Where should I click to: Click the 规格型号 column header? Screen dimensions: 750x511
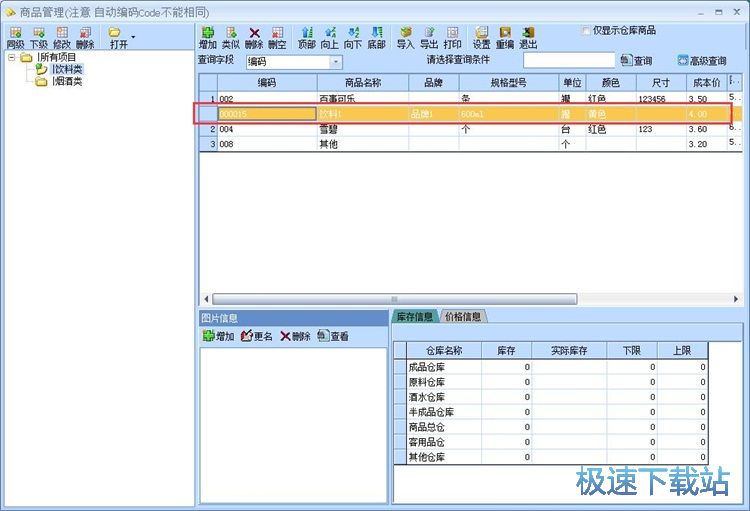(508, 83)
